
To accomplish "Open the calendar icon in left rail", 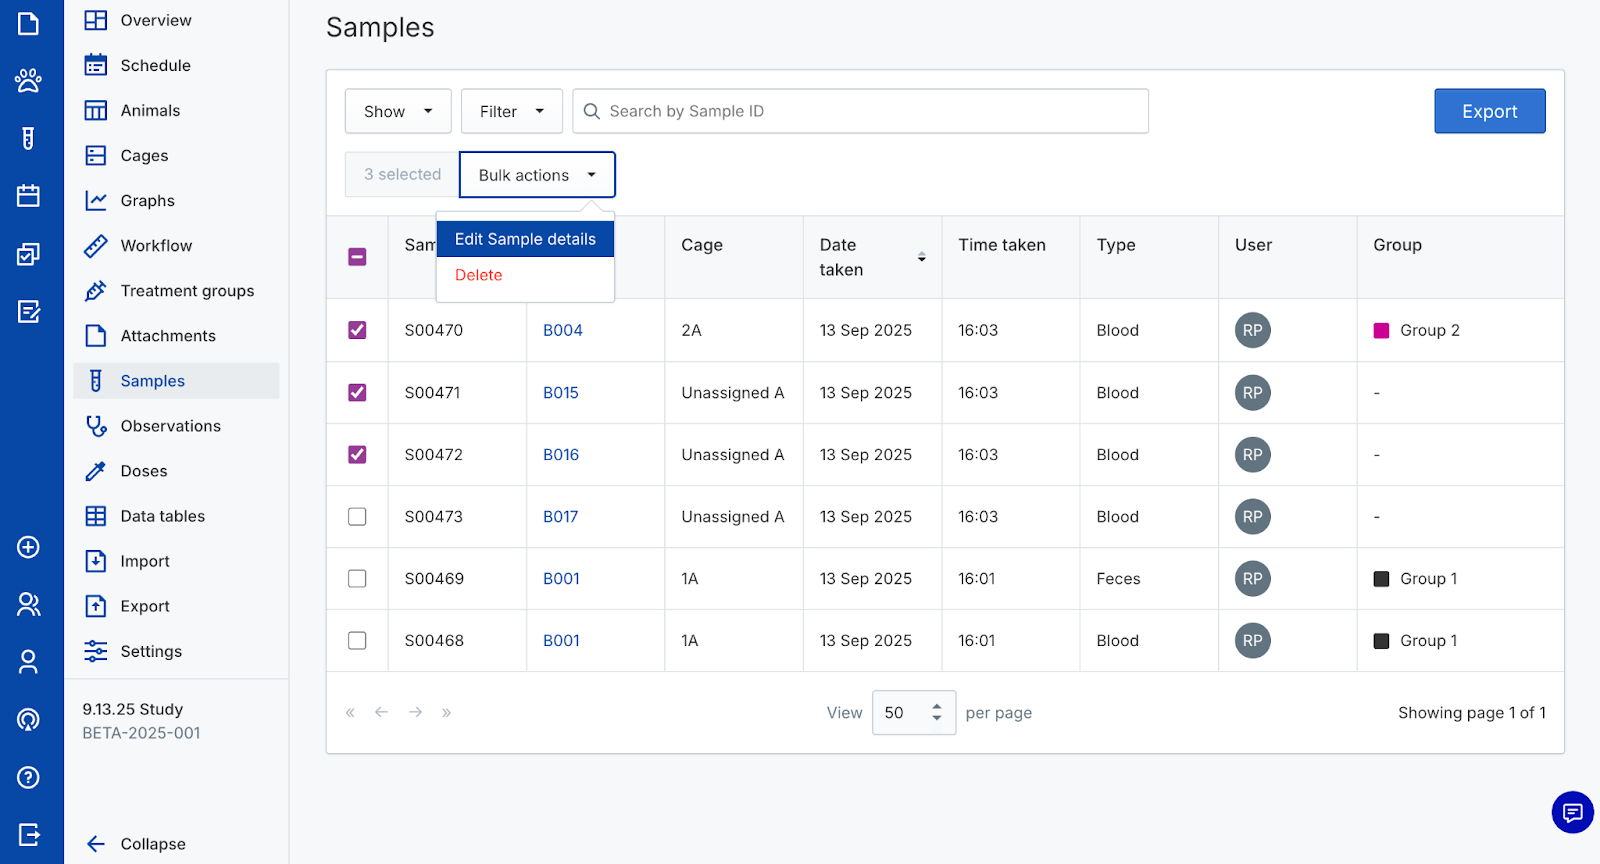I will click(28, 196).
